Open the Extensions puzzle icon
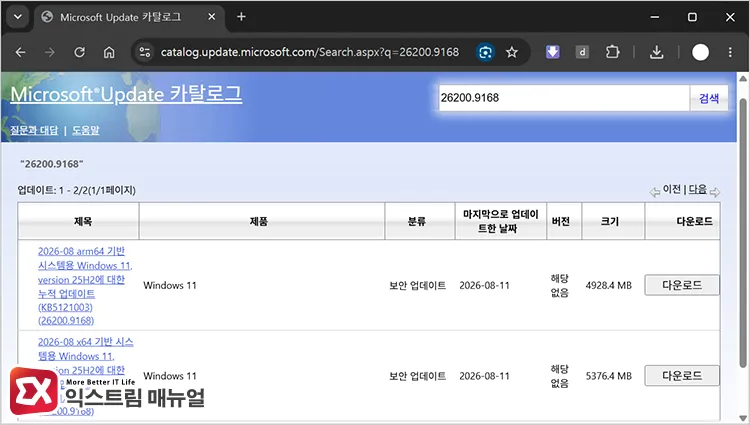The height and width of the screenshot is (425, 750). click(x=612, y=52)
